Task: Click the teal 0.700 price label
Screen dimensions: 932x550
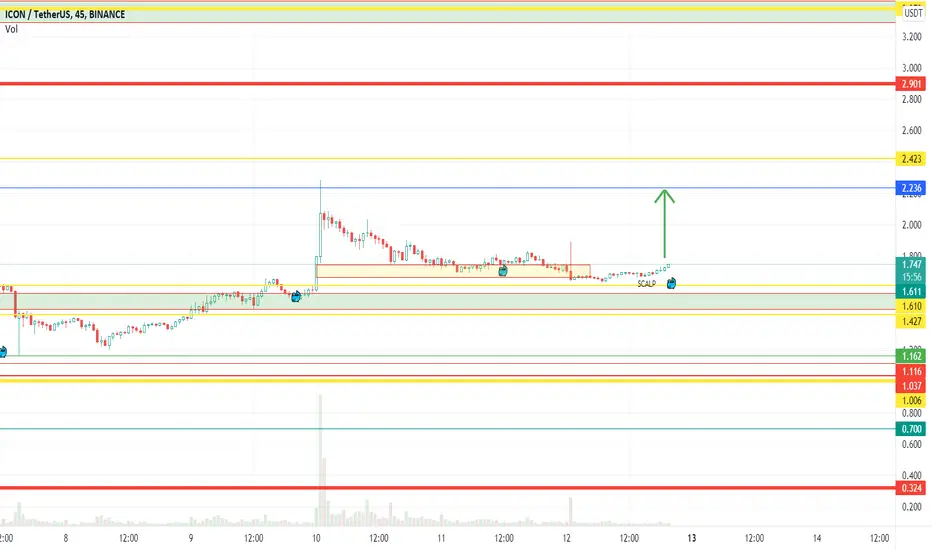Action: (x=911, y=429)
